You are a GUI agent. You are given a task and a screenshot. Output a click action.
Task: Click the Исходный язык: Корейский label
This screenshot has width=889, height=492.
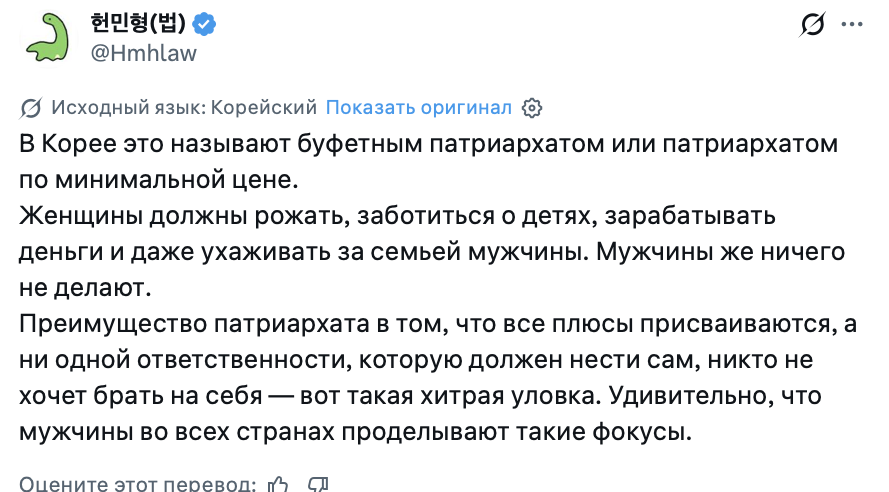tap(184, 108)
